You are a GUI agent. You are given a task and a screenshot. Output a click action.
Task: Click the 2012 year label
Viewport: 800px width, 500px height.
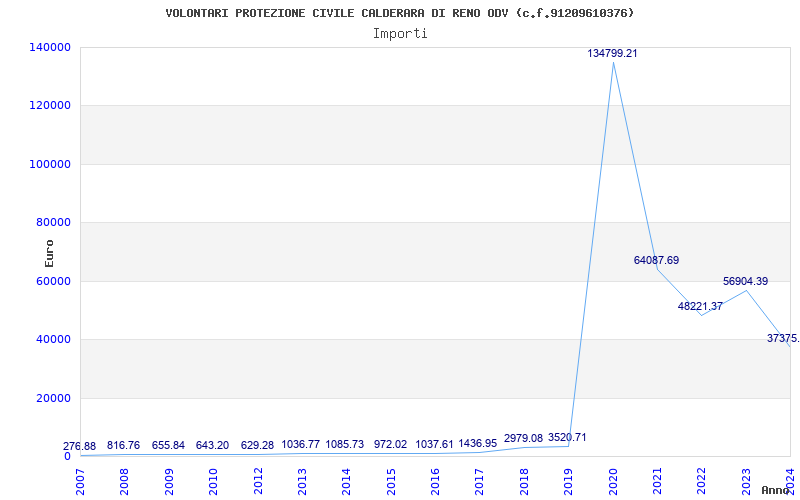pos(258,482)
